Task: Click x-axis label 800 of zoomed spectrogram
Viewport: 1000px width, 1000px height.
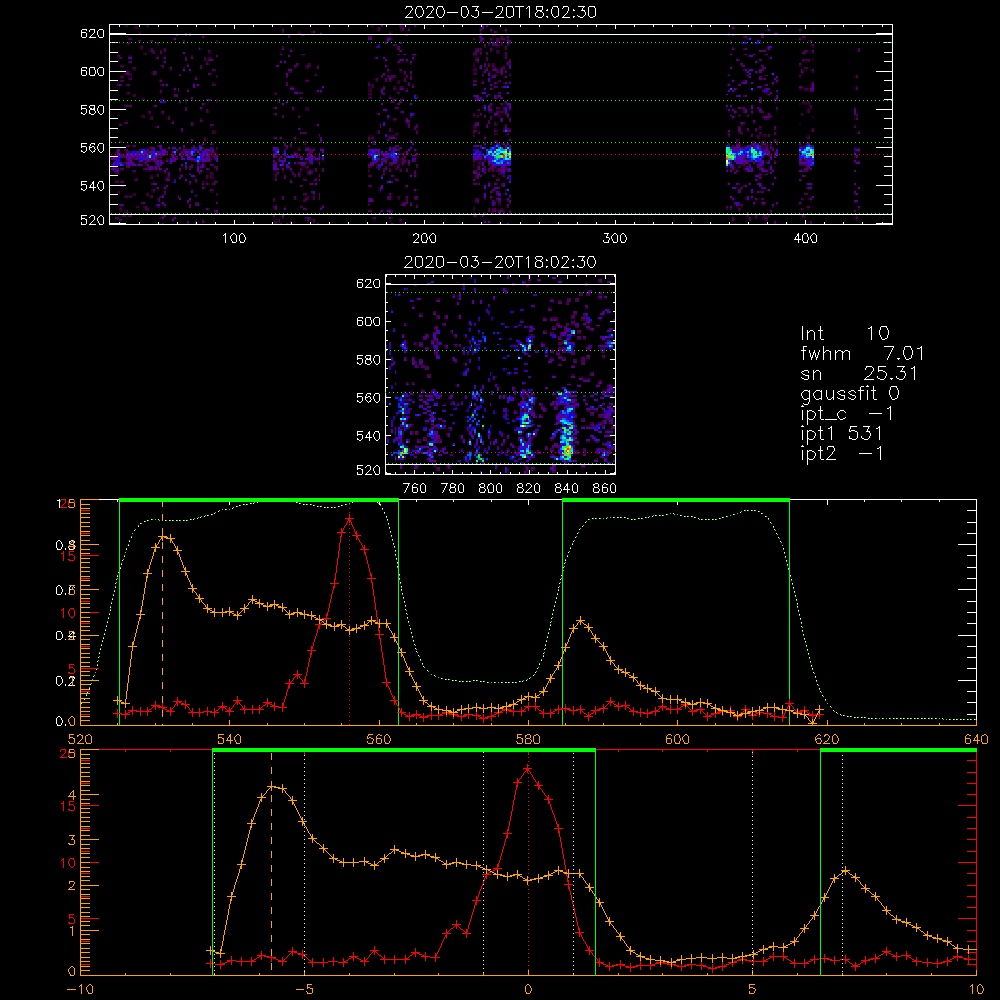Action: coord(490,489)
